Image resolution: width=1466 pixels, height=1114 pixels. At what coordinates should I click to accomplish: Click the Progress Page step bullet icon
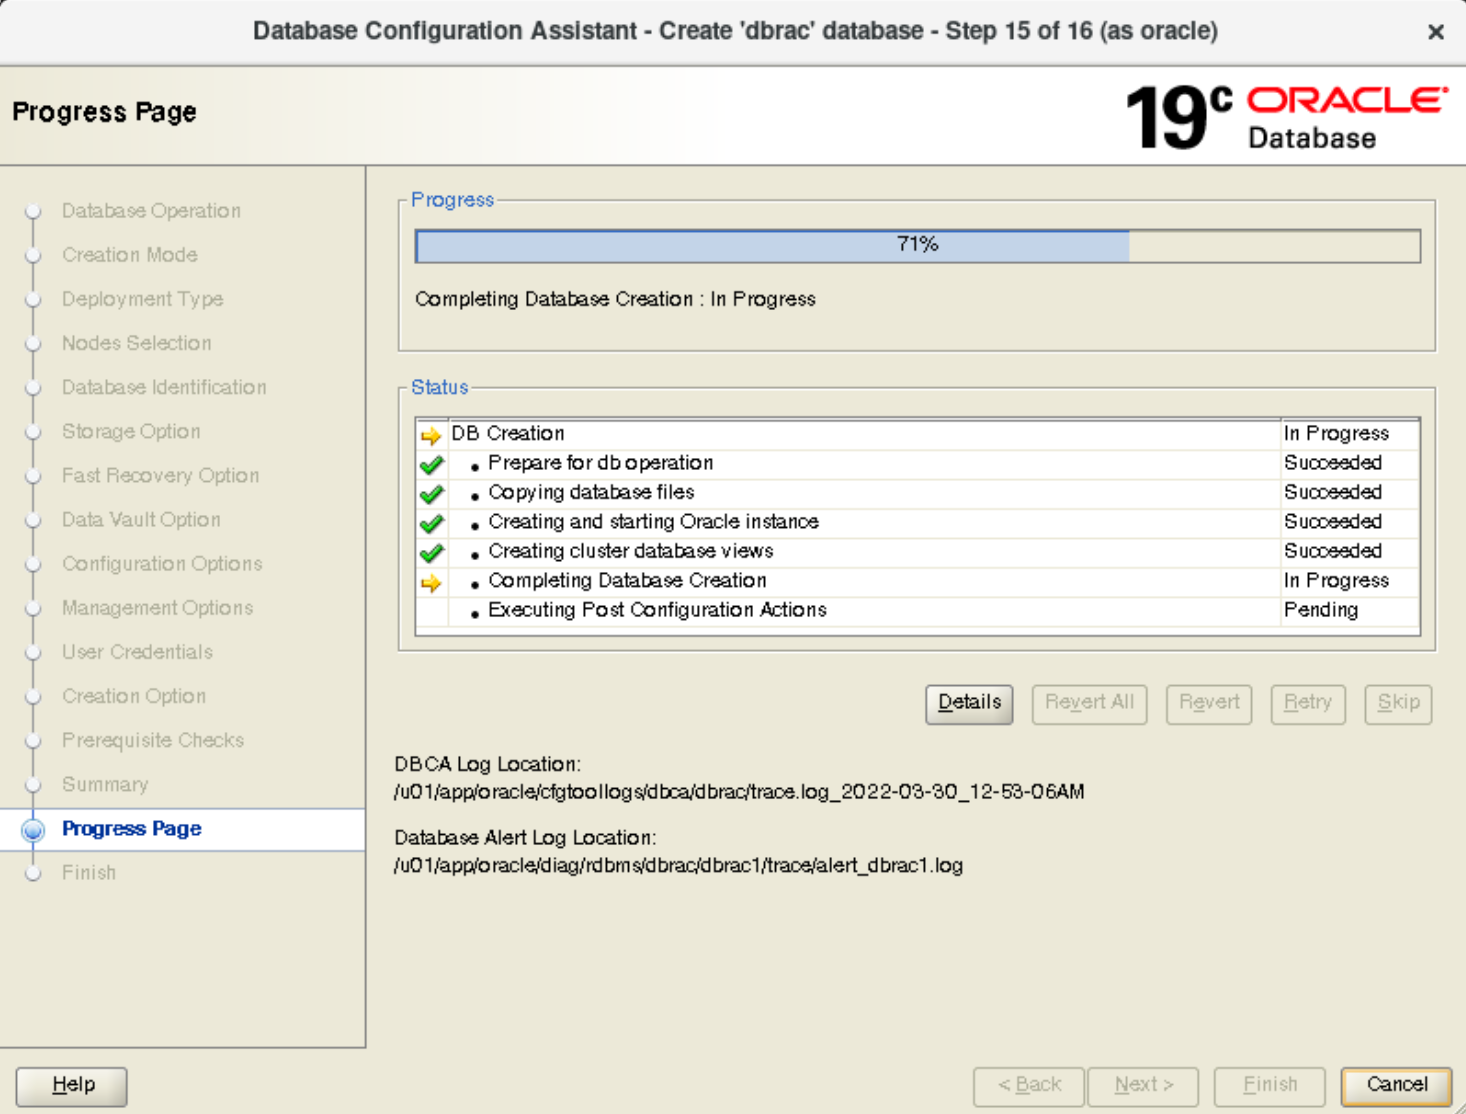(x=33, y=829)
